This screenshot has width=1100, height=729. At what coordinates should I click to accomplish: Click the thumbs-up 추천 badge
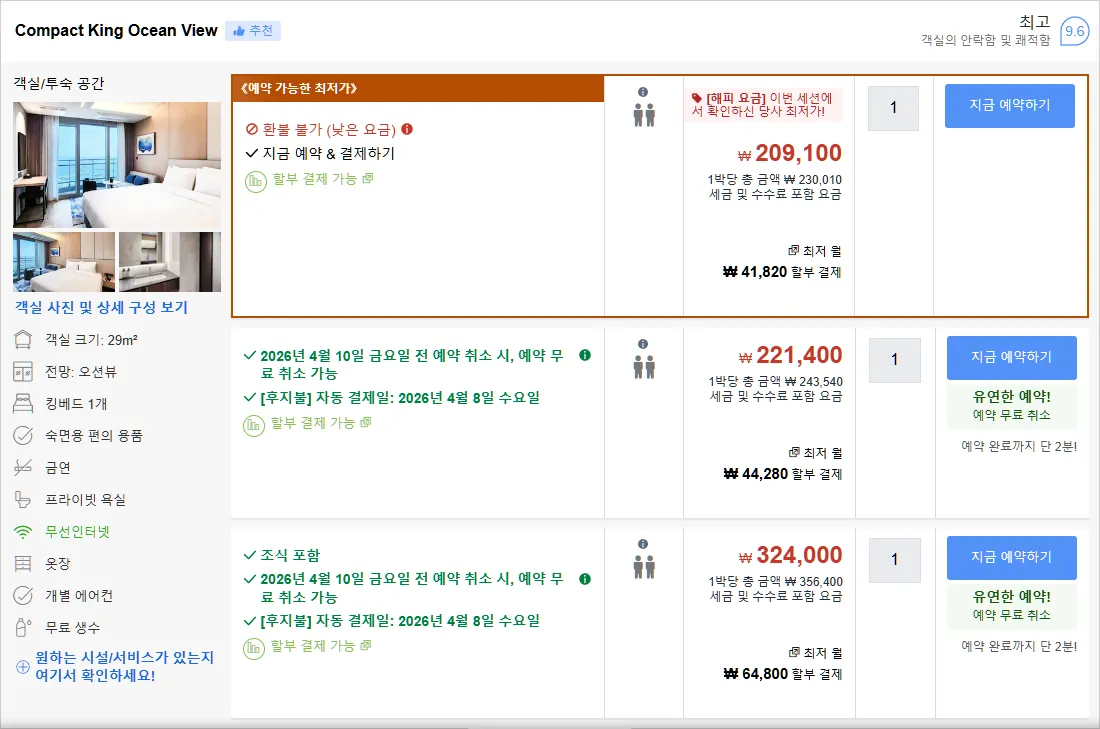click(253, 31)
